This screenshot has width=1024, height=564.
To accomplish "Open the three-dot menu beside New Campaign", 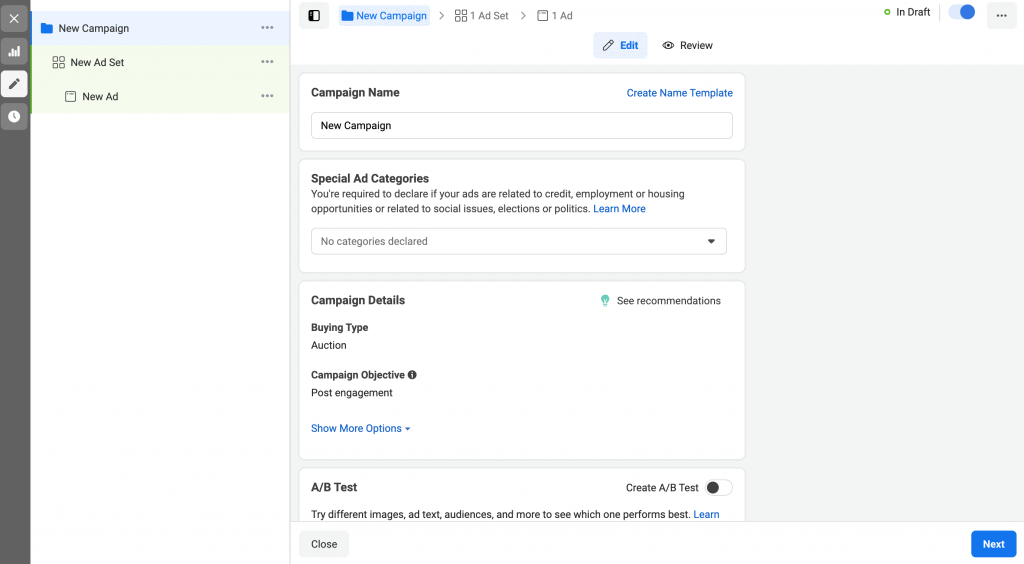I will point(267,28).
